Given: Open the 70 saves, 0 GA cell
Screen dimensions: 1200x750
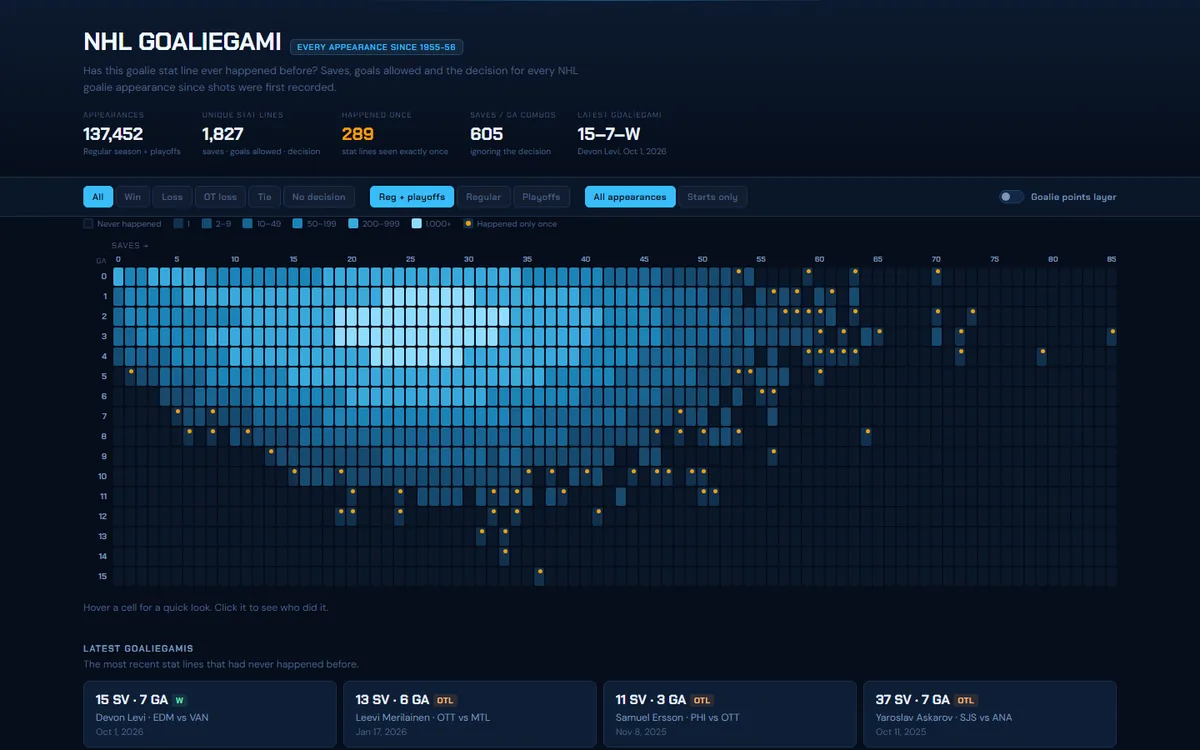Looking at the screenshot, I should pos(936,276).
